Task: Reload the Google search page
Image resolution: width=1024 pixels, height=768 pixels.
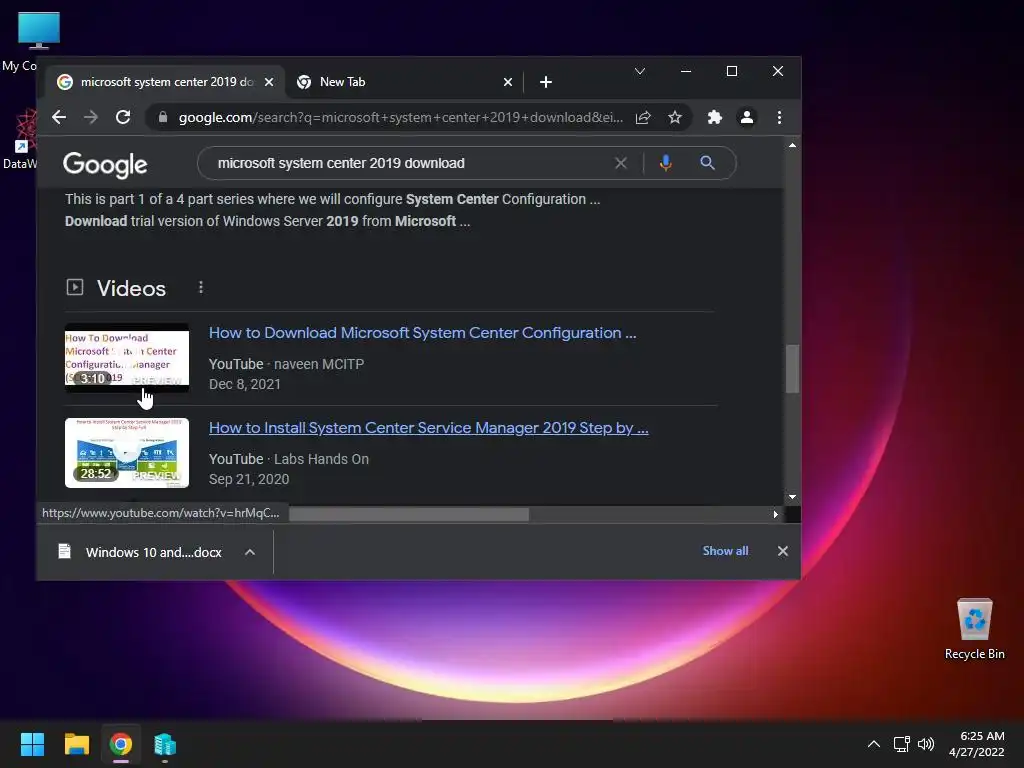Action: point(123,118)
